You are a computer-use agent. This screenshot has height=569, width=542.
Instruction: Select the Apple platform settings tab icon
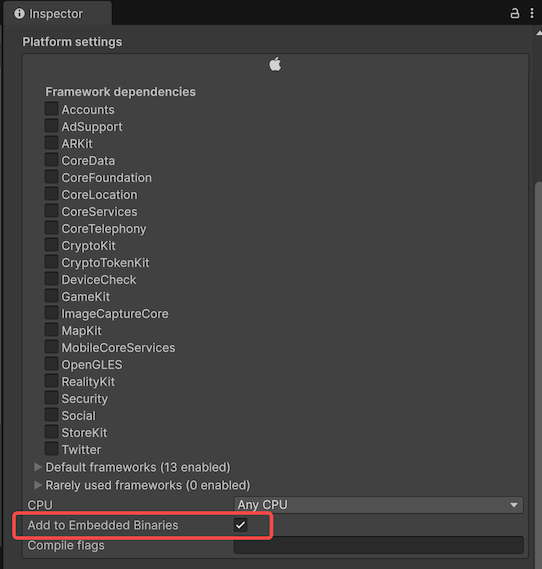[x=275, y=65]
